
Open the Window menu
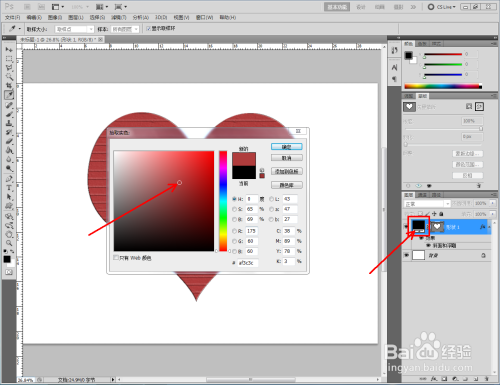coord(204,17)
